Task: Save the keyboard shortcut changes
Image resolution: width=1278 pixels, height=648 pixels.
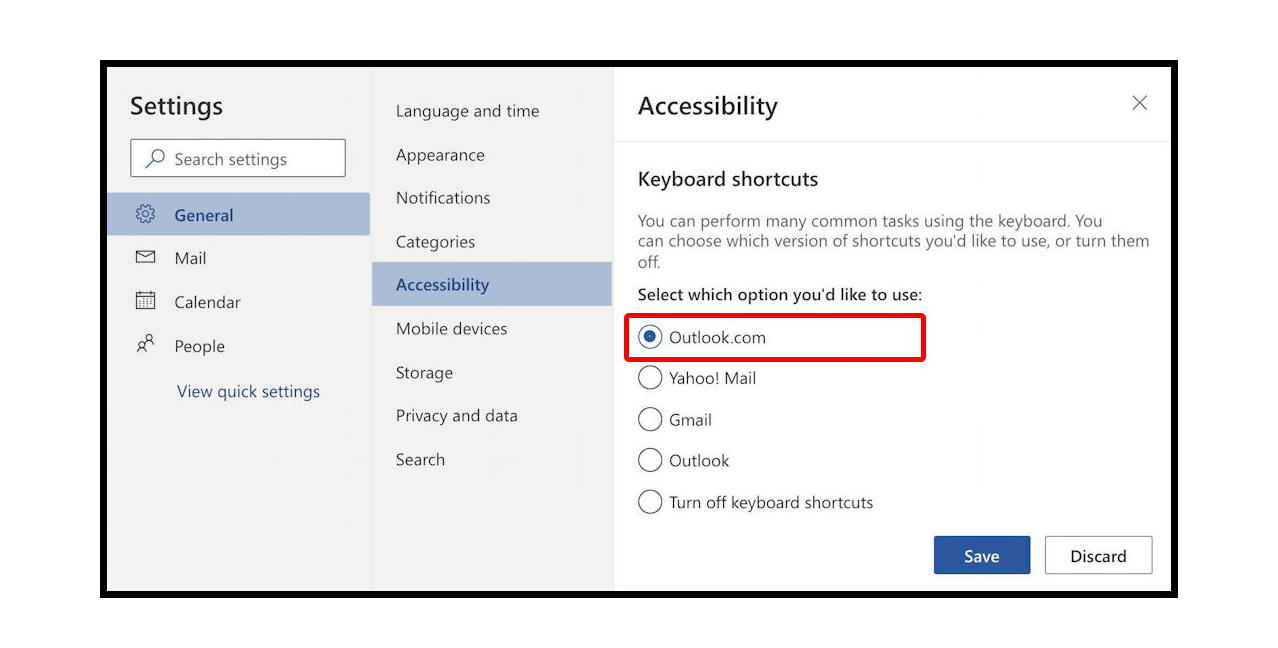Action: coord(981,555)
